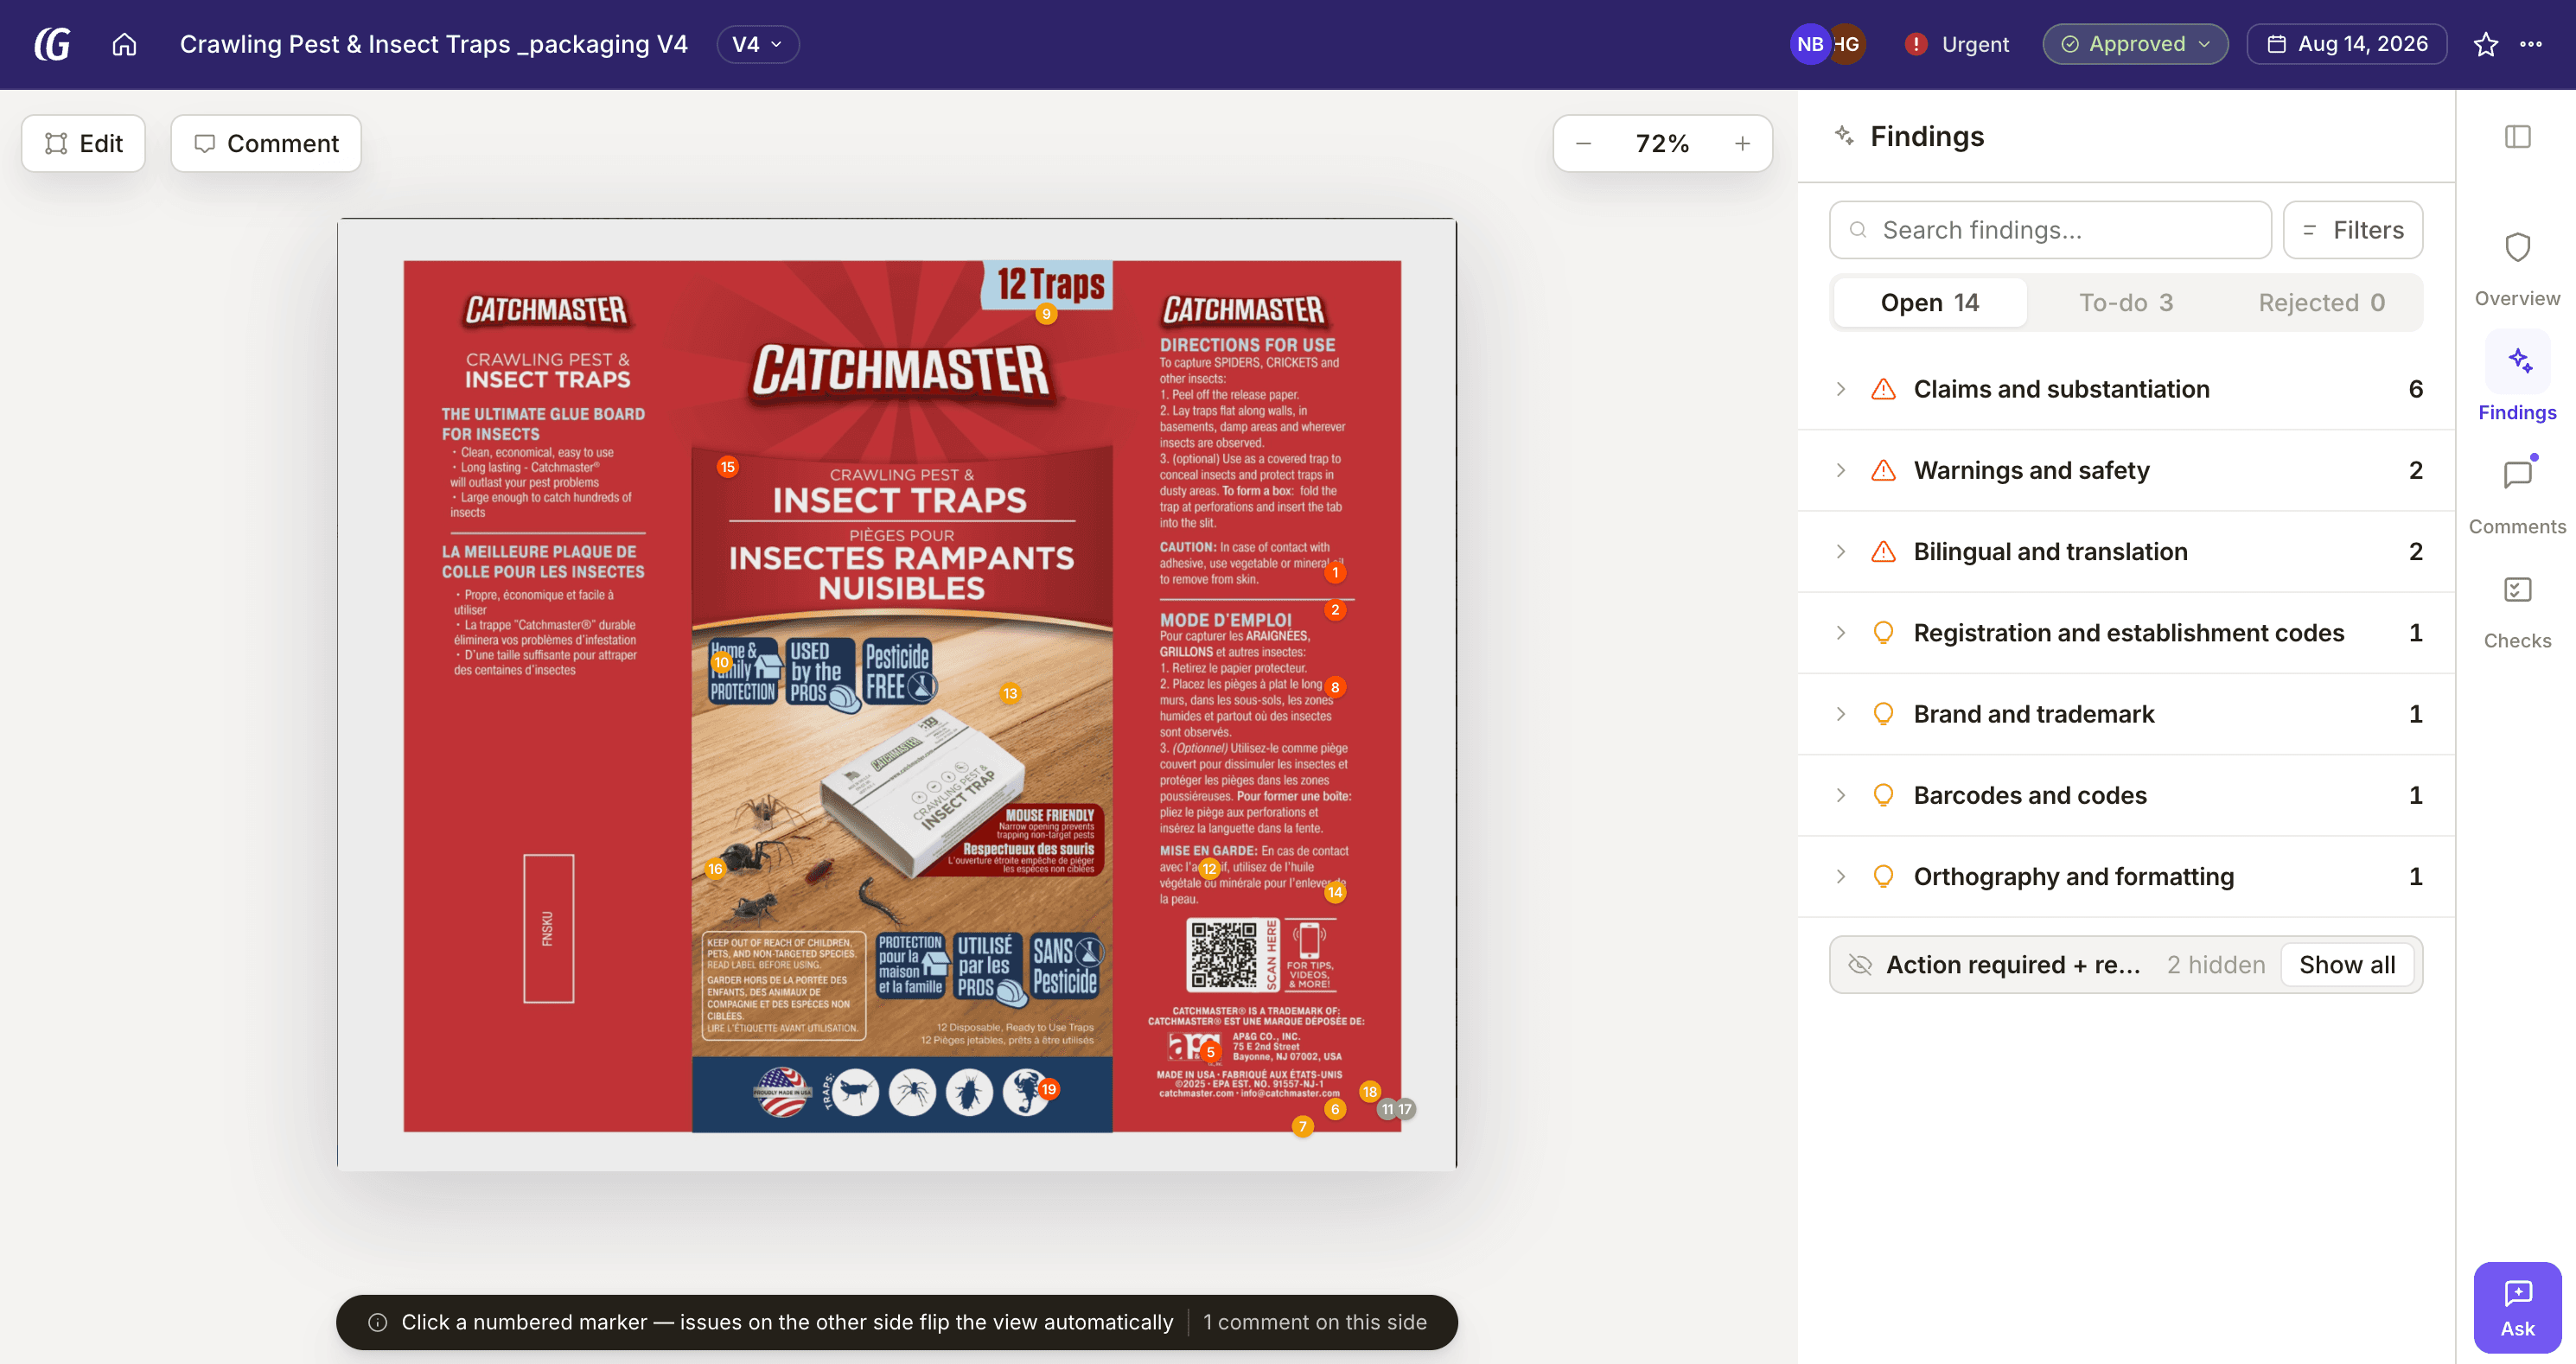The height and width of the screenshot is (1364, 2576).
Task: Zoom in with the plus icon
Action: [1742, 143]
